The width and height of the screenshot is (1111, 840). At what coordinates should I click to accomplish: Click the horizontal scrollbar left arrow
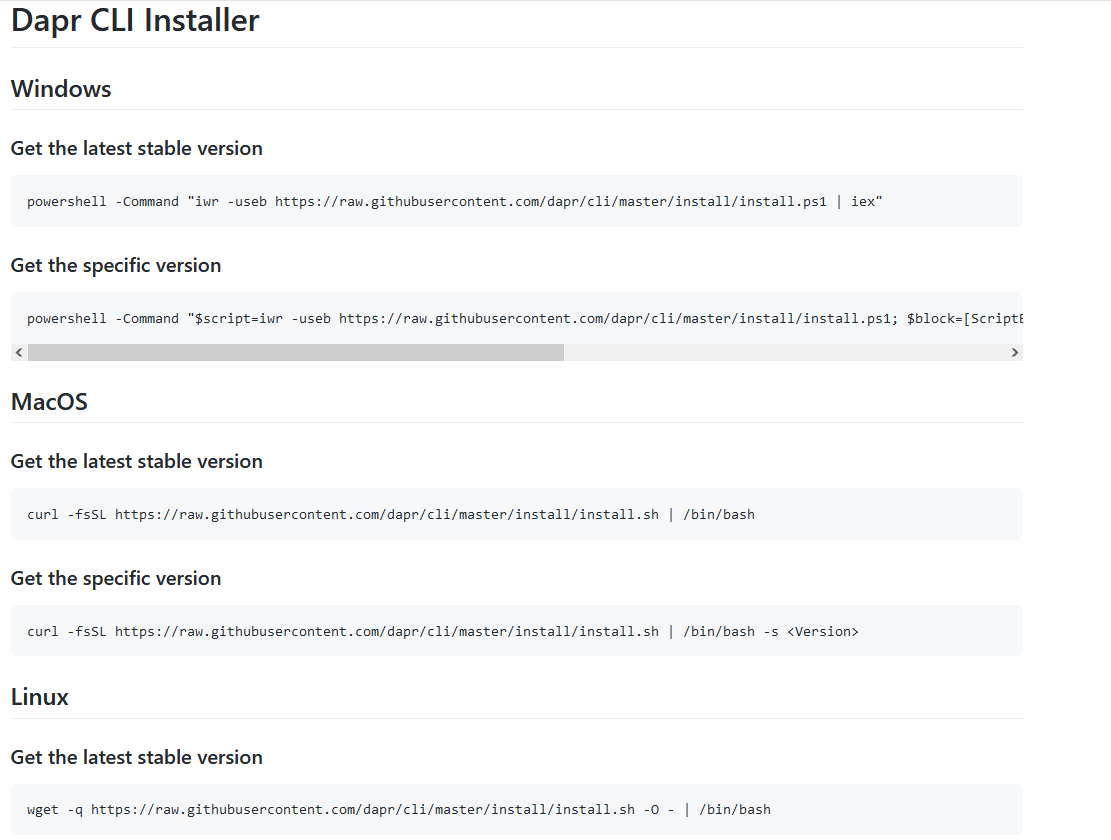pyautogui.click(x=19, y=353)
